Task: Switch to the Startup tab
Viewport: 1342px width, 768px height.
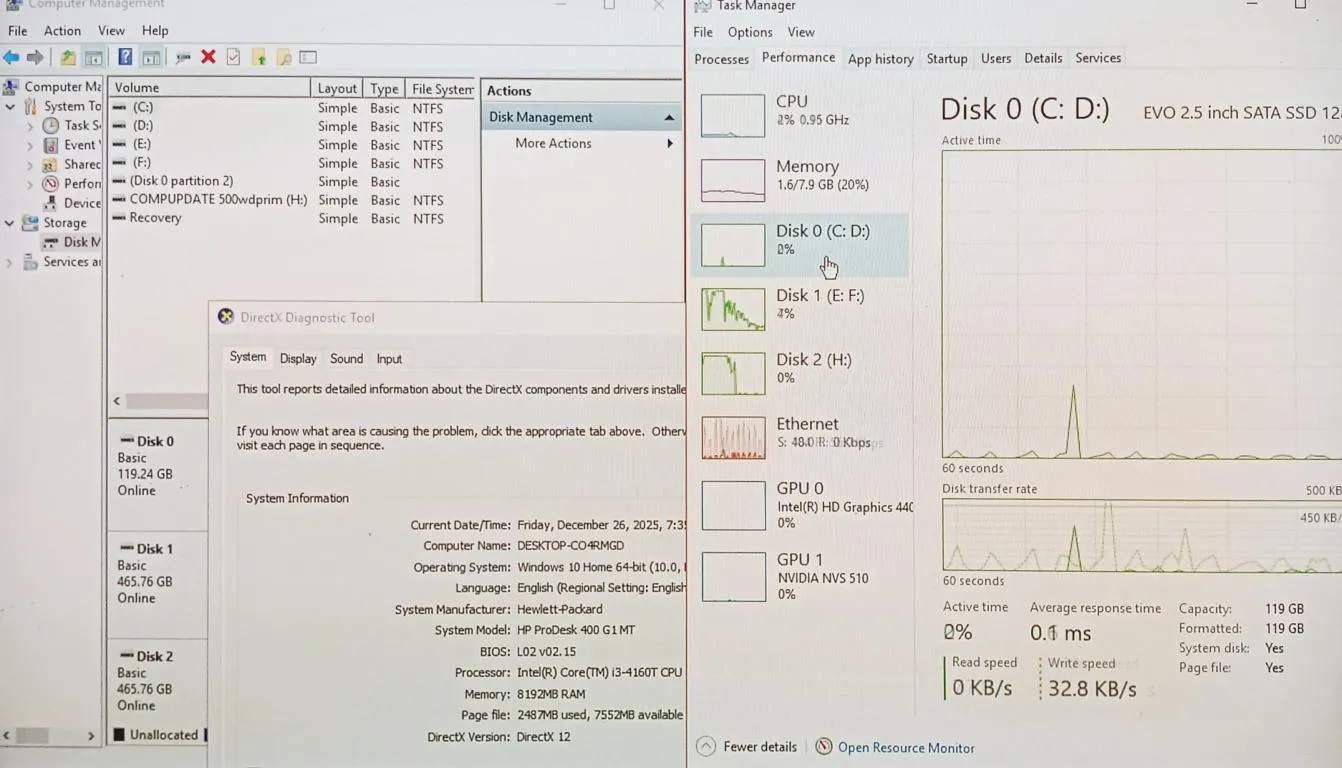Action: coord(946,59)
